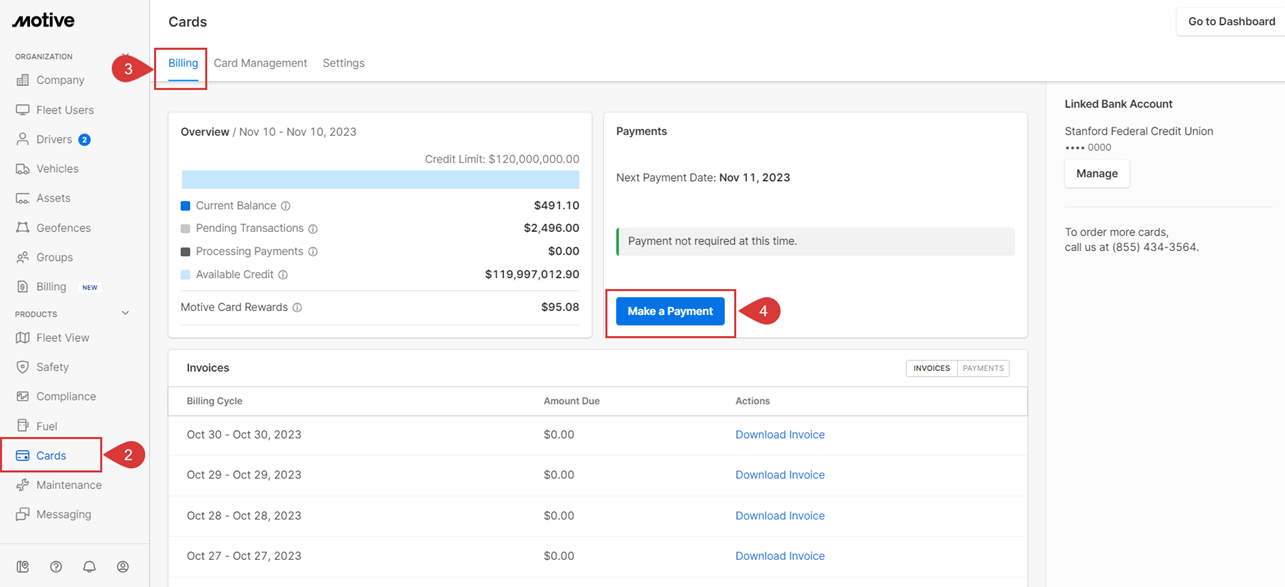Click the Available Credit progress bar
Screen dimensions: 1285x587
click(x=380, y=178)
